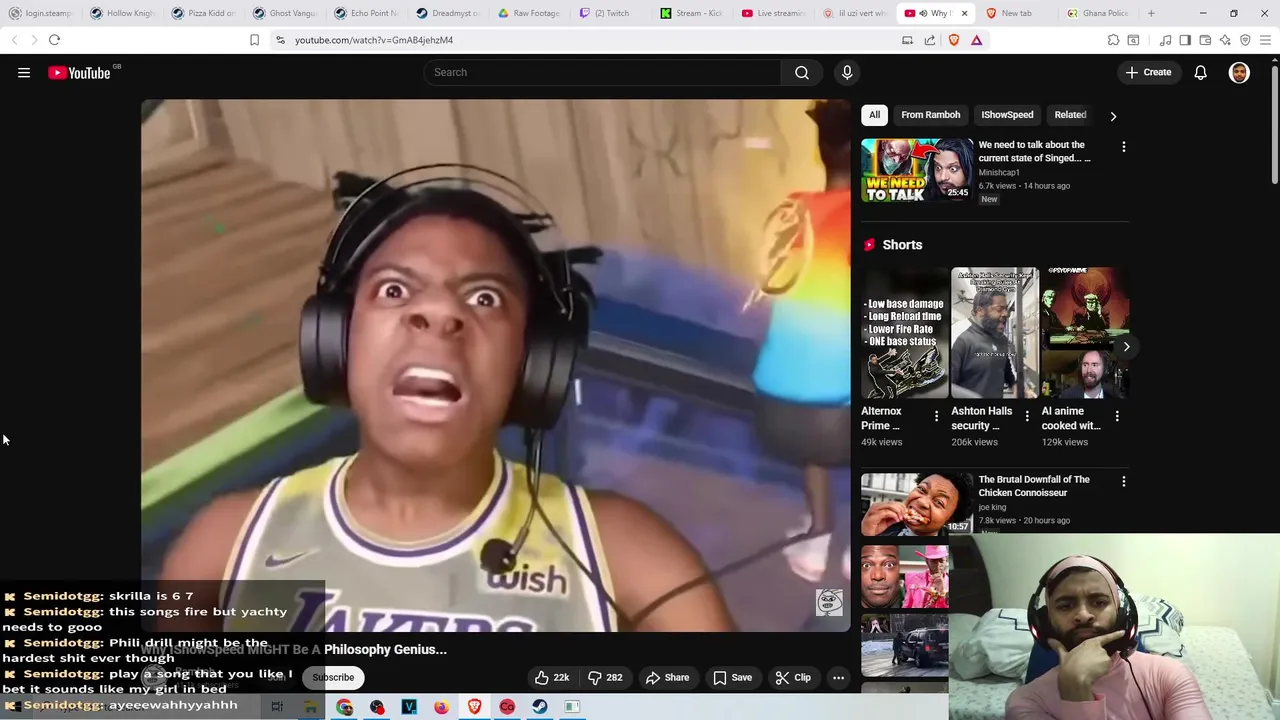Select the Related filter chip

click(1070, 115)
